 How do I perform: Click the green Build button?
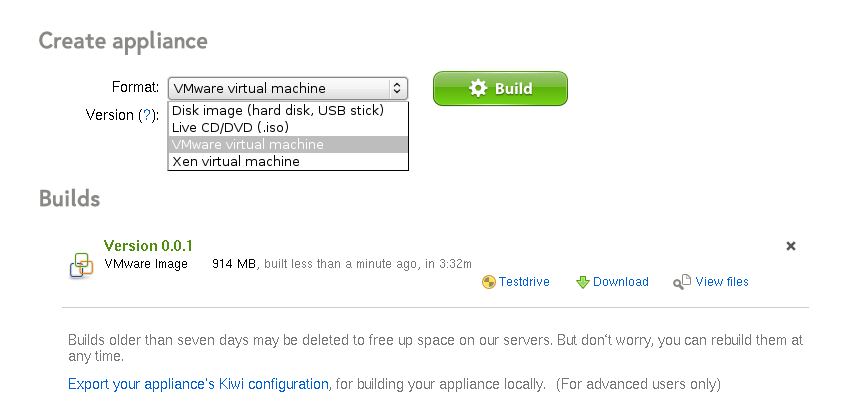click(500, 88)
